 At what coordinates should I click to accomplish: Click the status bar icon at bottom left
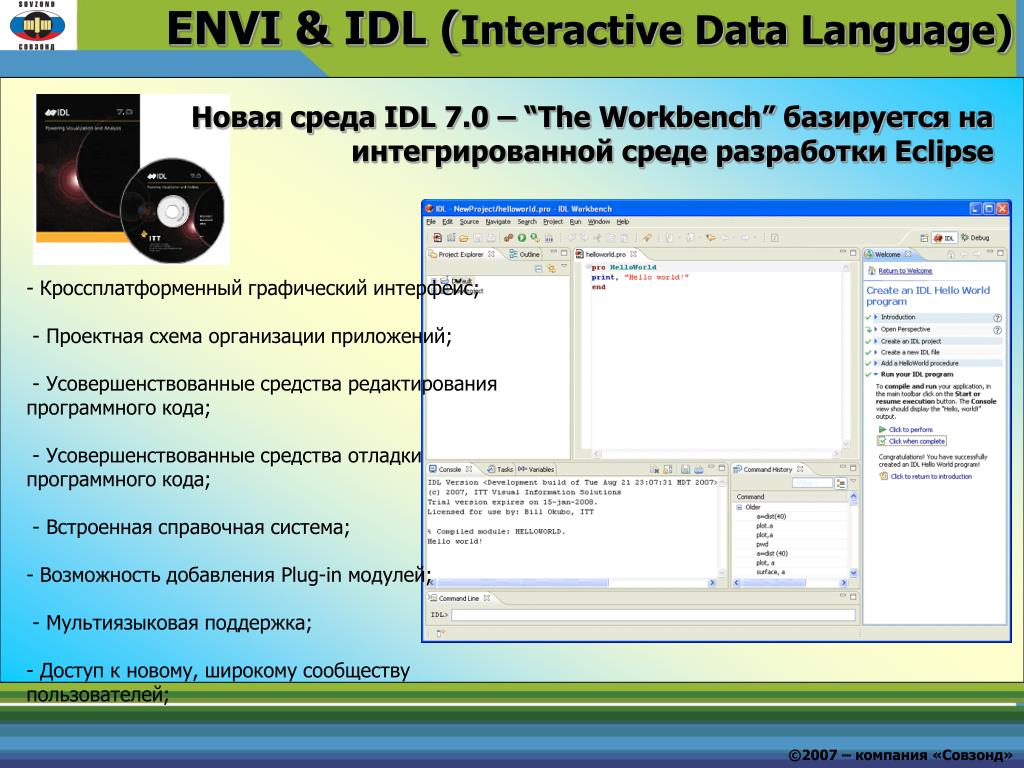tap(441, 633)
